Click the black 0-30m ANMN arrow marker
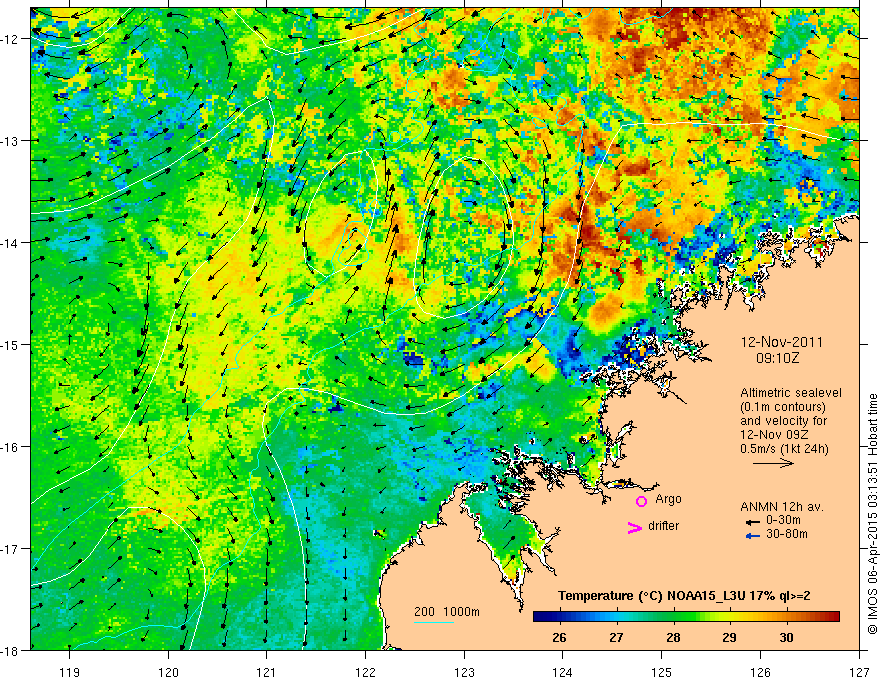 (x=753, y=522)
